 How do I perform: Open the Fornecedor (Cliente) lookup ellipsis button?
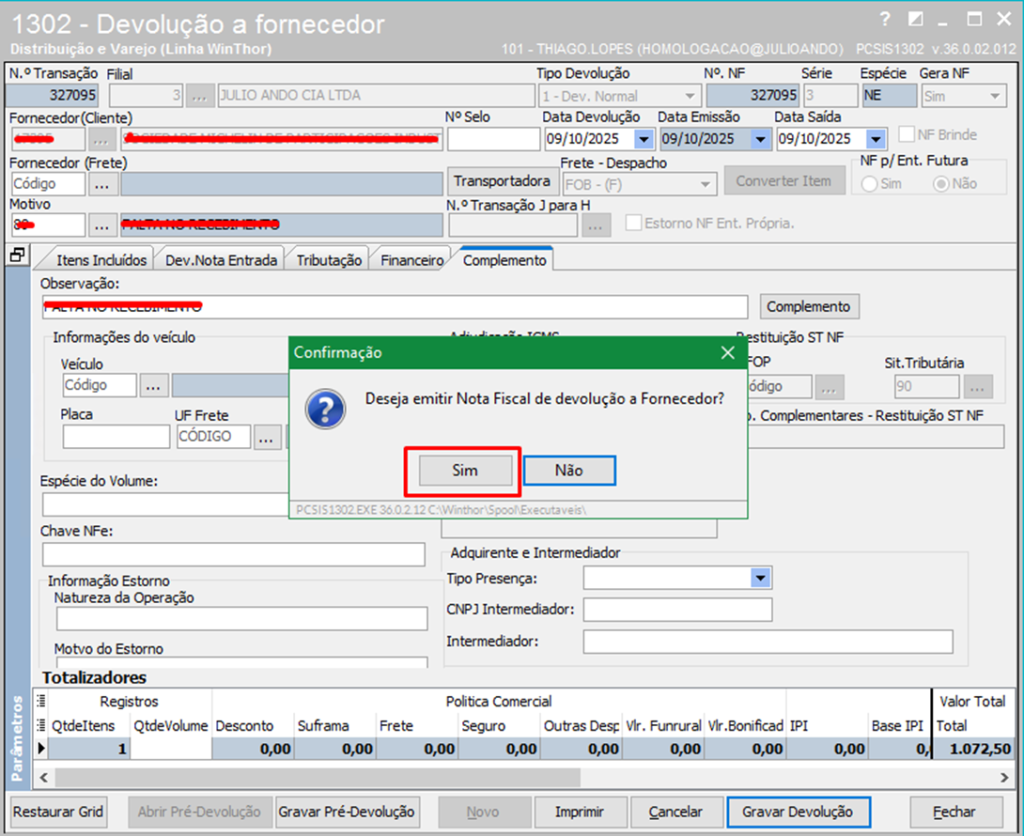pyautogui.click(x=102, y=139)
